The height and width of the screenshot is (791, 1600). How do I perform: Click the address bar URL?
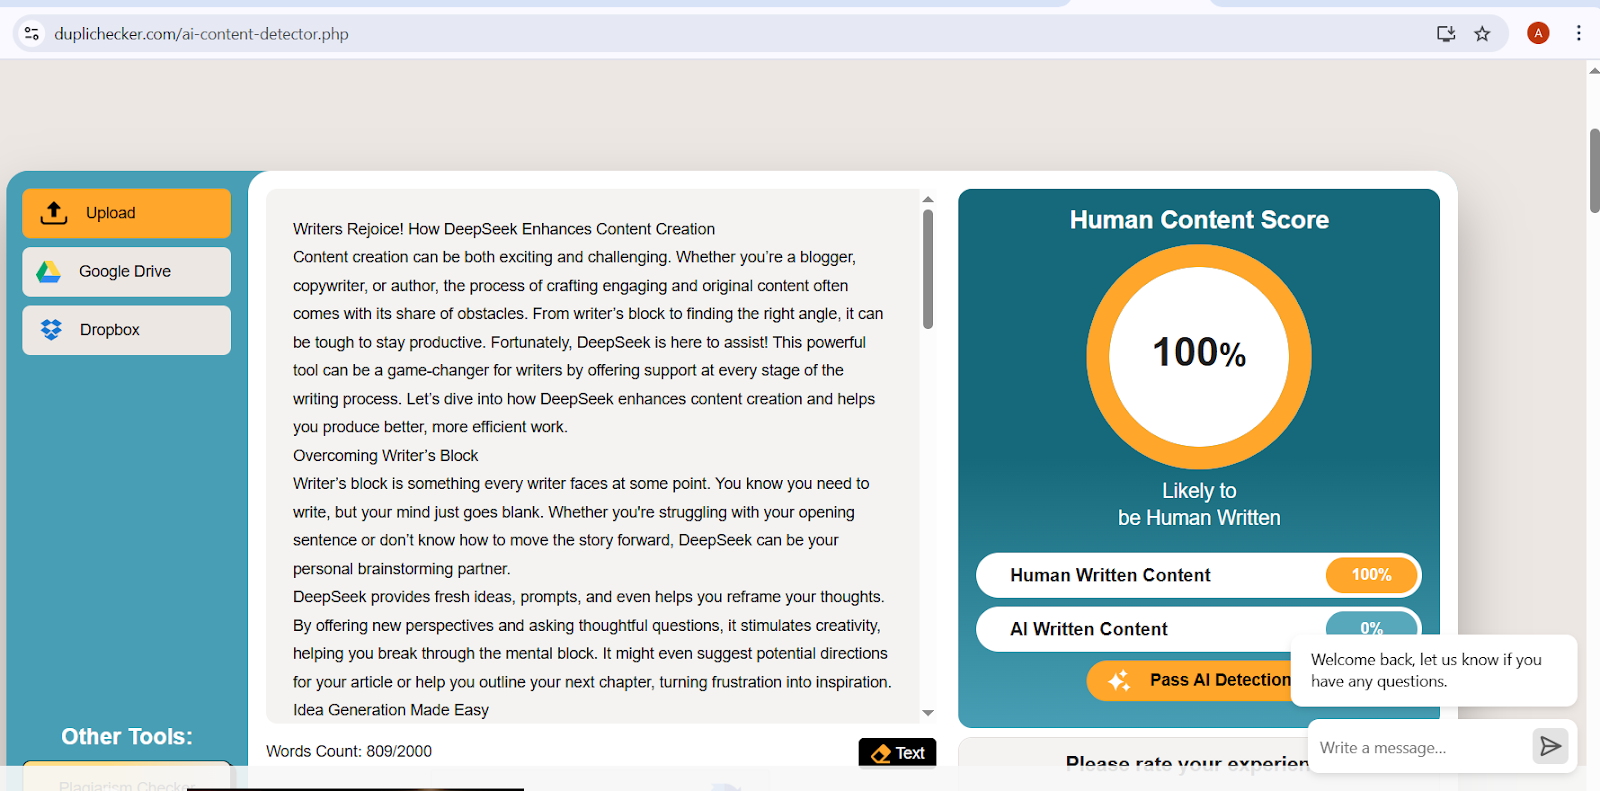pyautogui.click(x=201, y=34)
